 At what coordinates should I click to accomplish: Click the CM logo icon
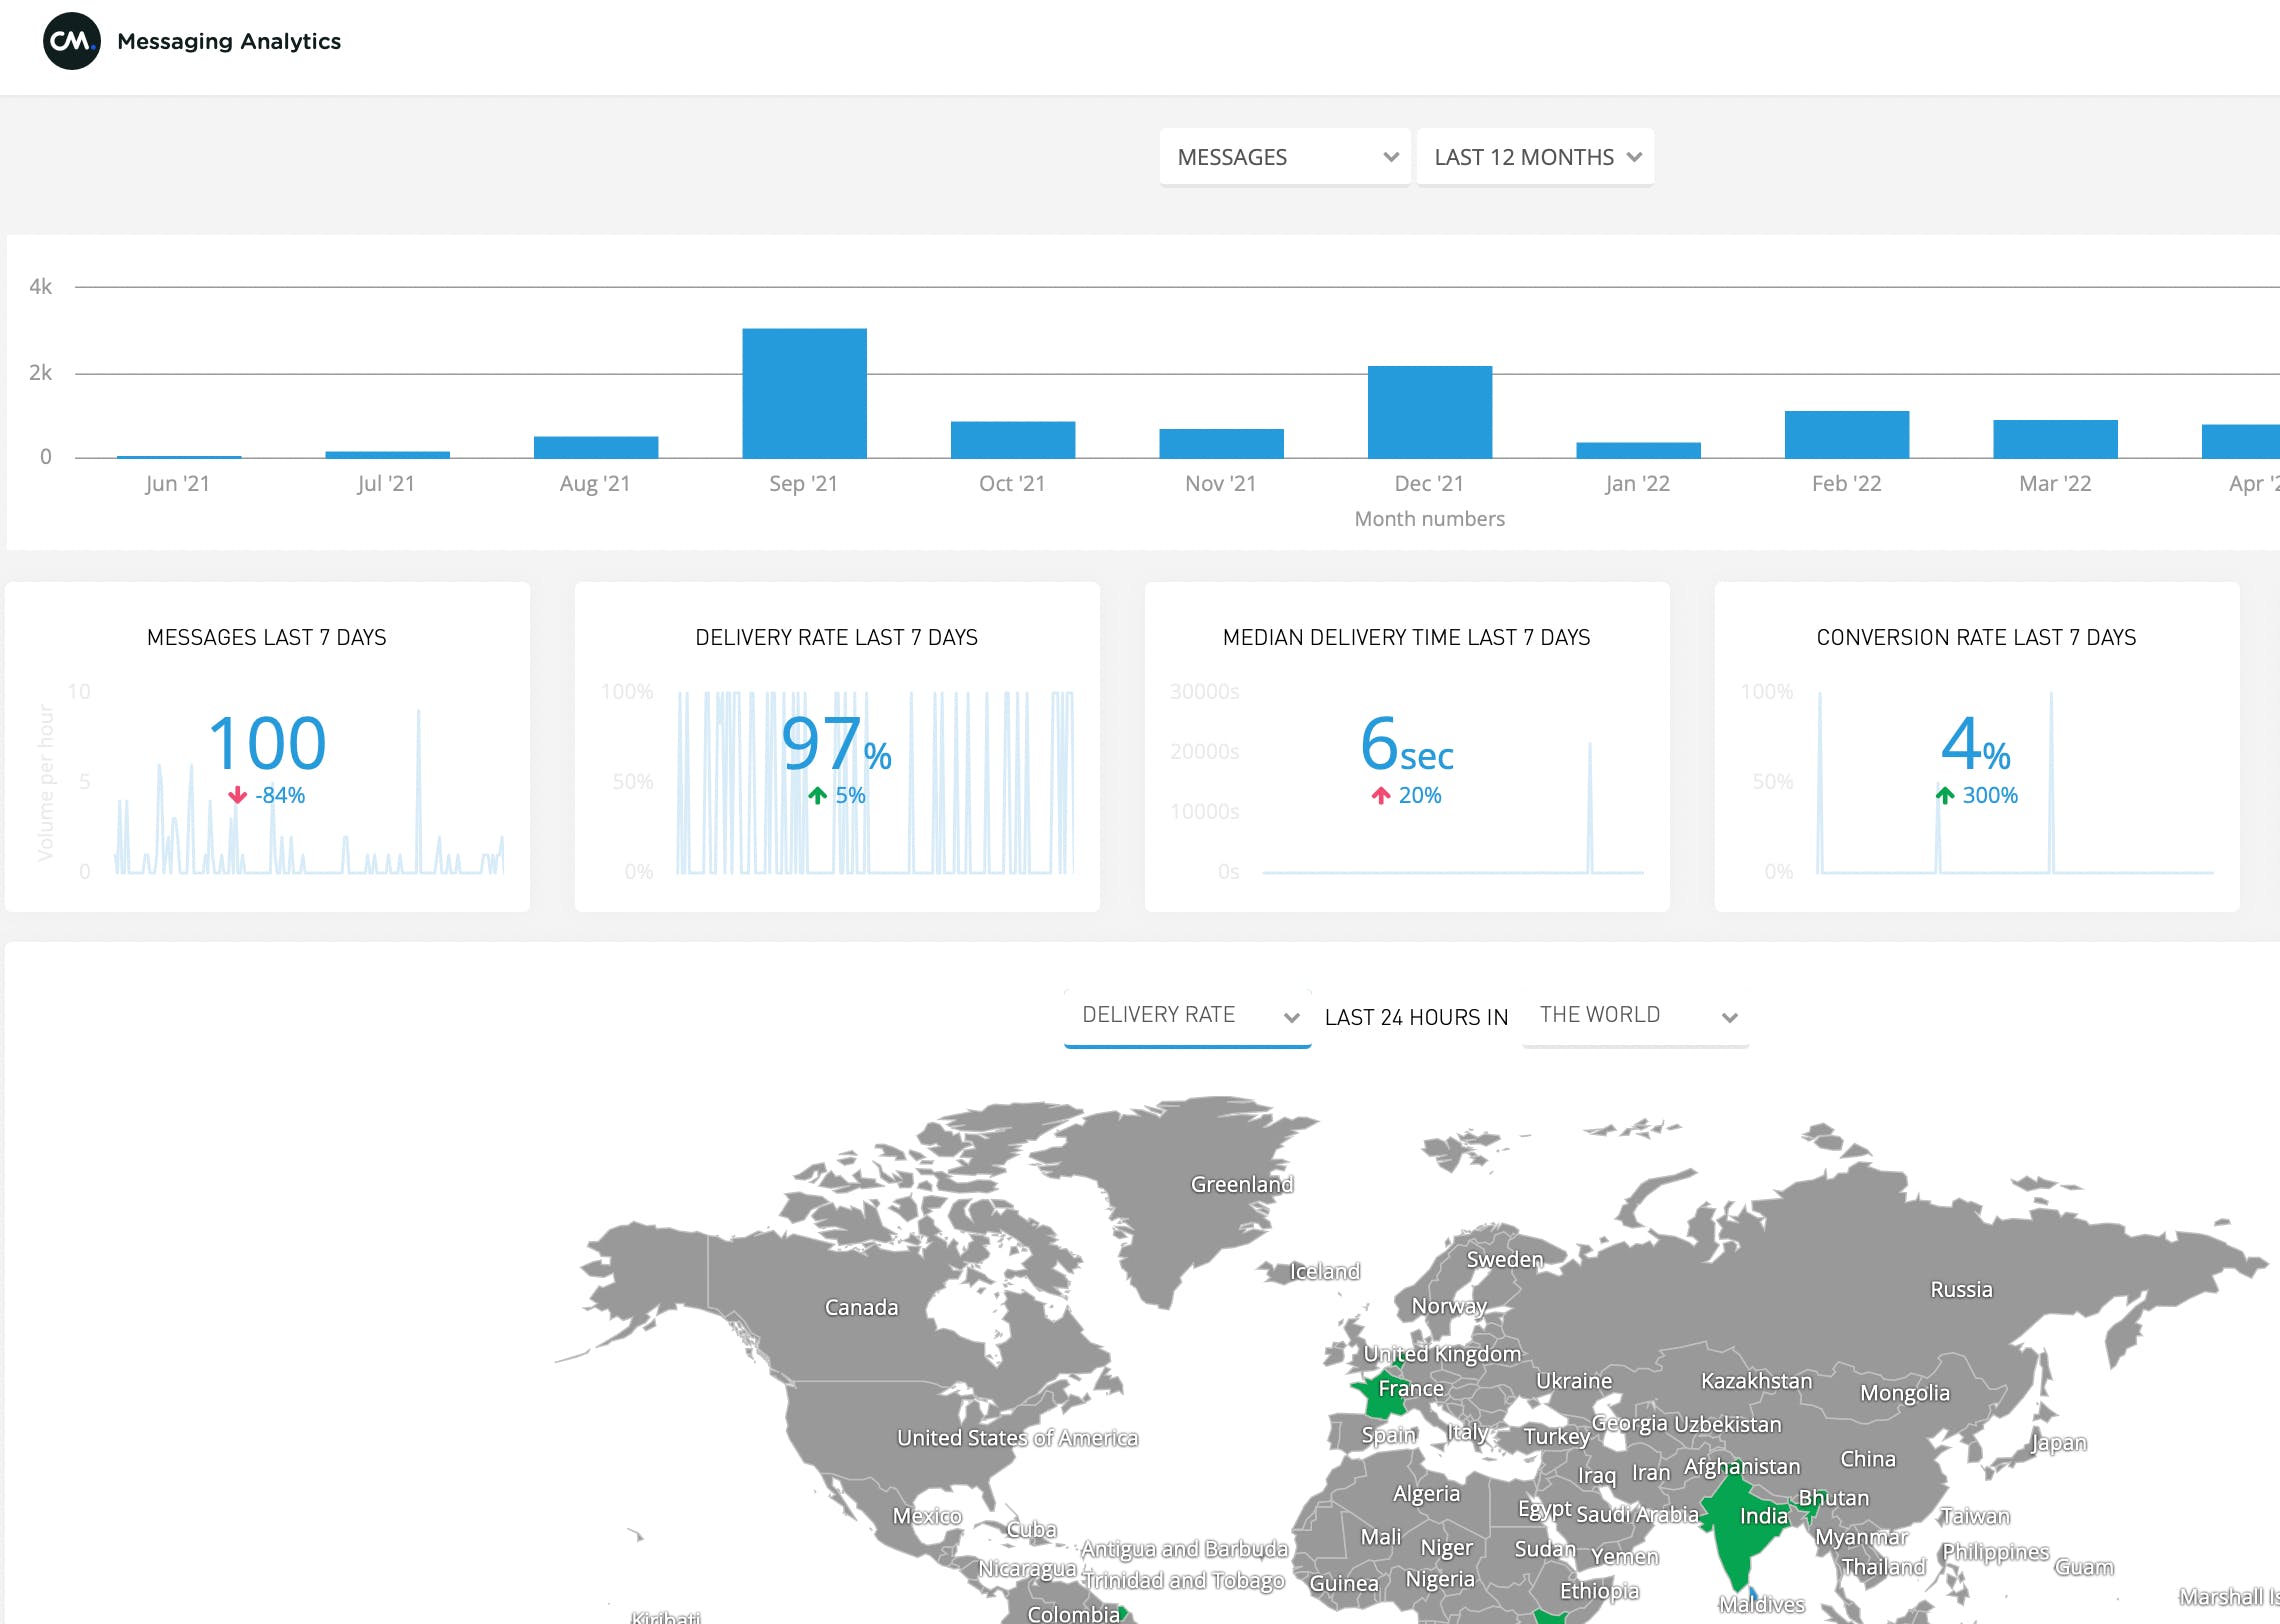pos(71,42)
